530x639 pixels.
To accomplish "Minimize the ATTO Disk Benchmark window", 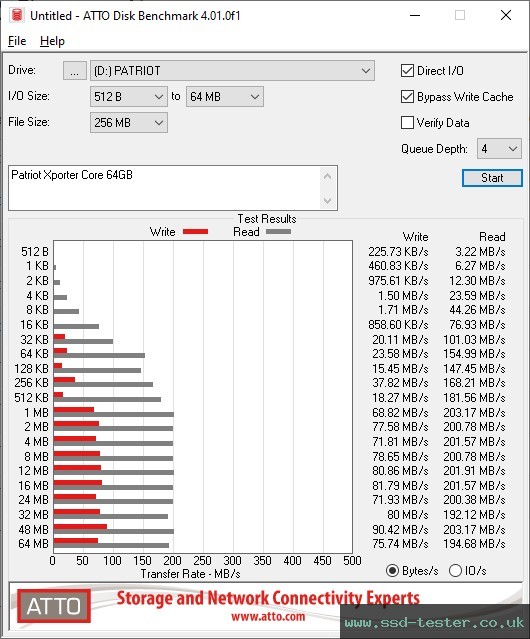I will [x=415, y=15].
